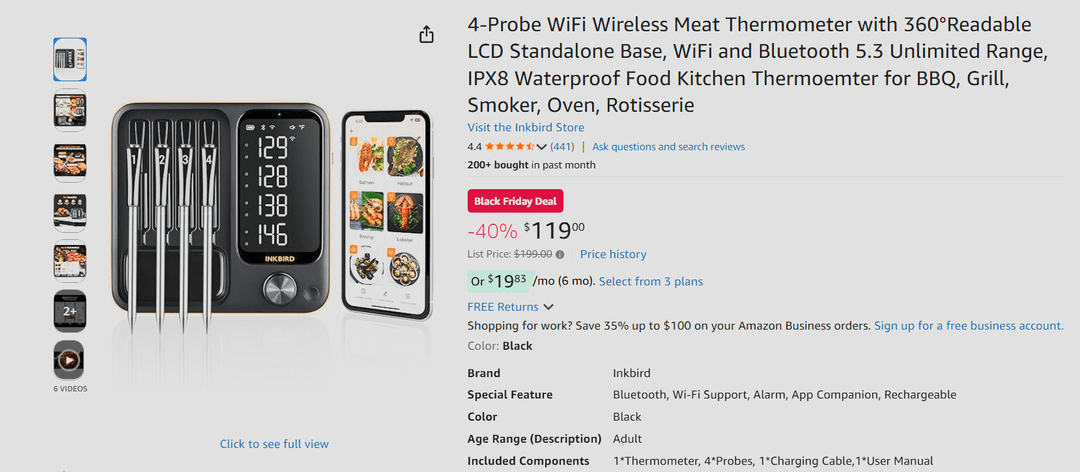The width and height of the screenshot is (1080, 472).
Task: Select the fifth product thumbnail
Action: point(69,261)
